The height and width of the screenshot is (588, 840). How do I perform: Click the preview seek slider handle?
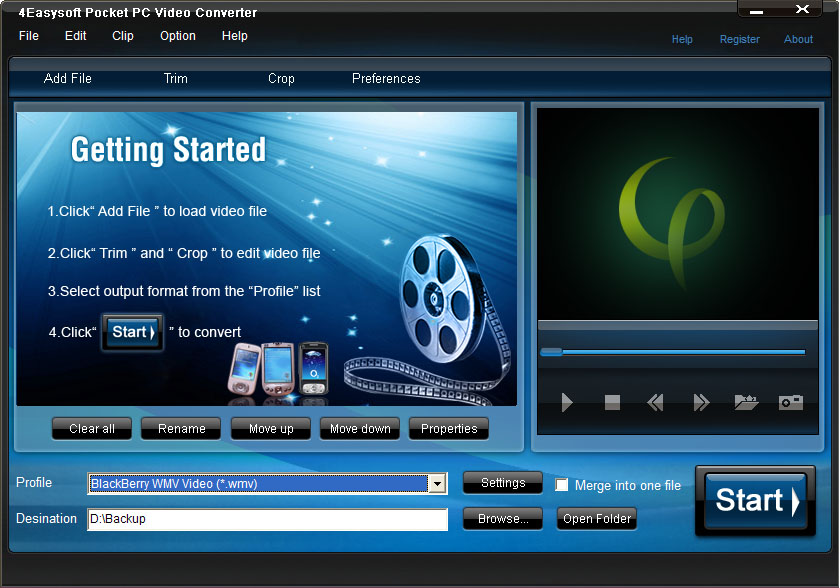(551, 352)
